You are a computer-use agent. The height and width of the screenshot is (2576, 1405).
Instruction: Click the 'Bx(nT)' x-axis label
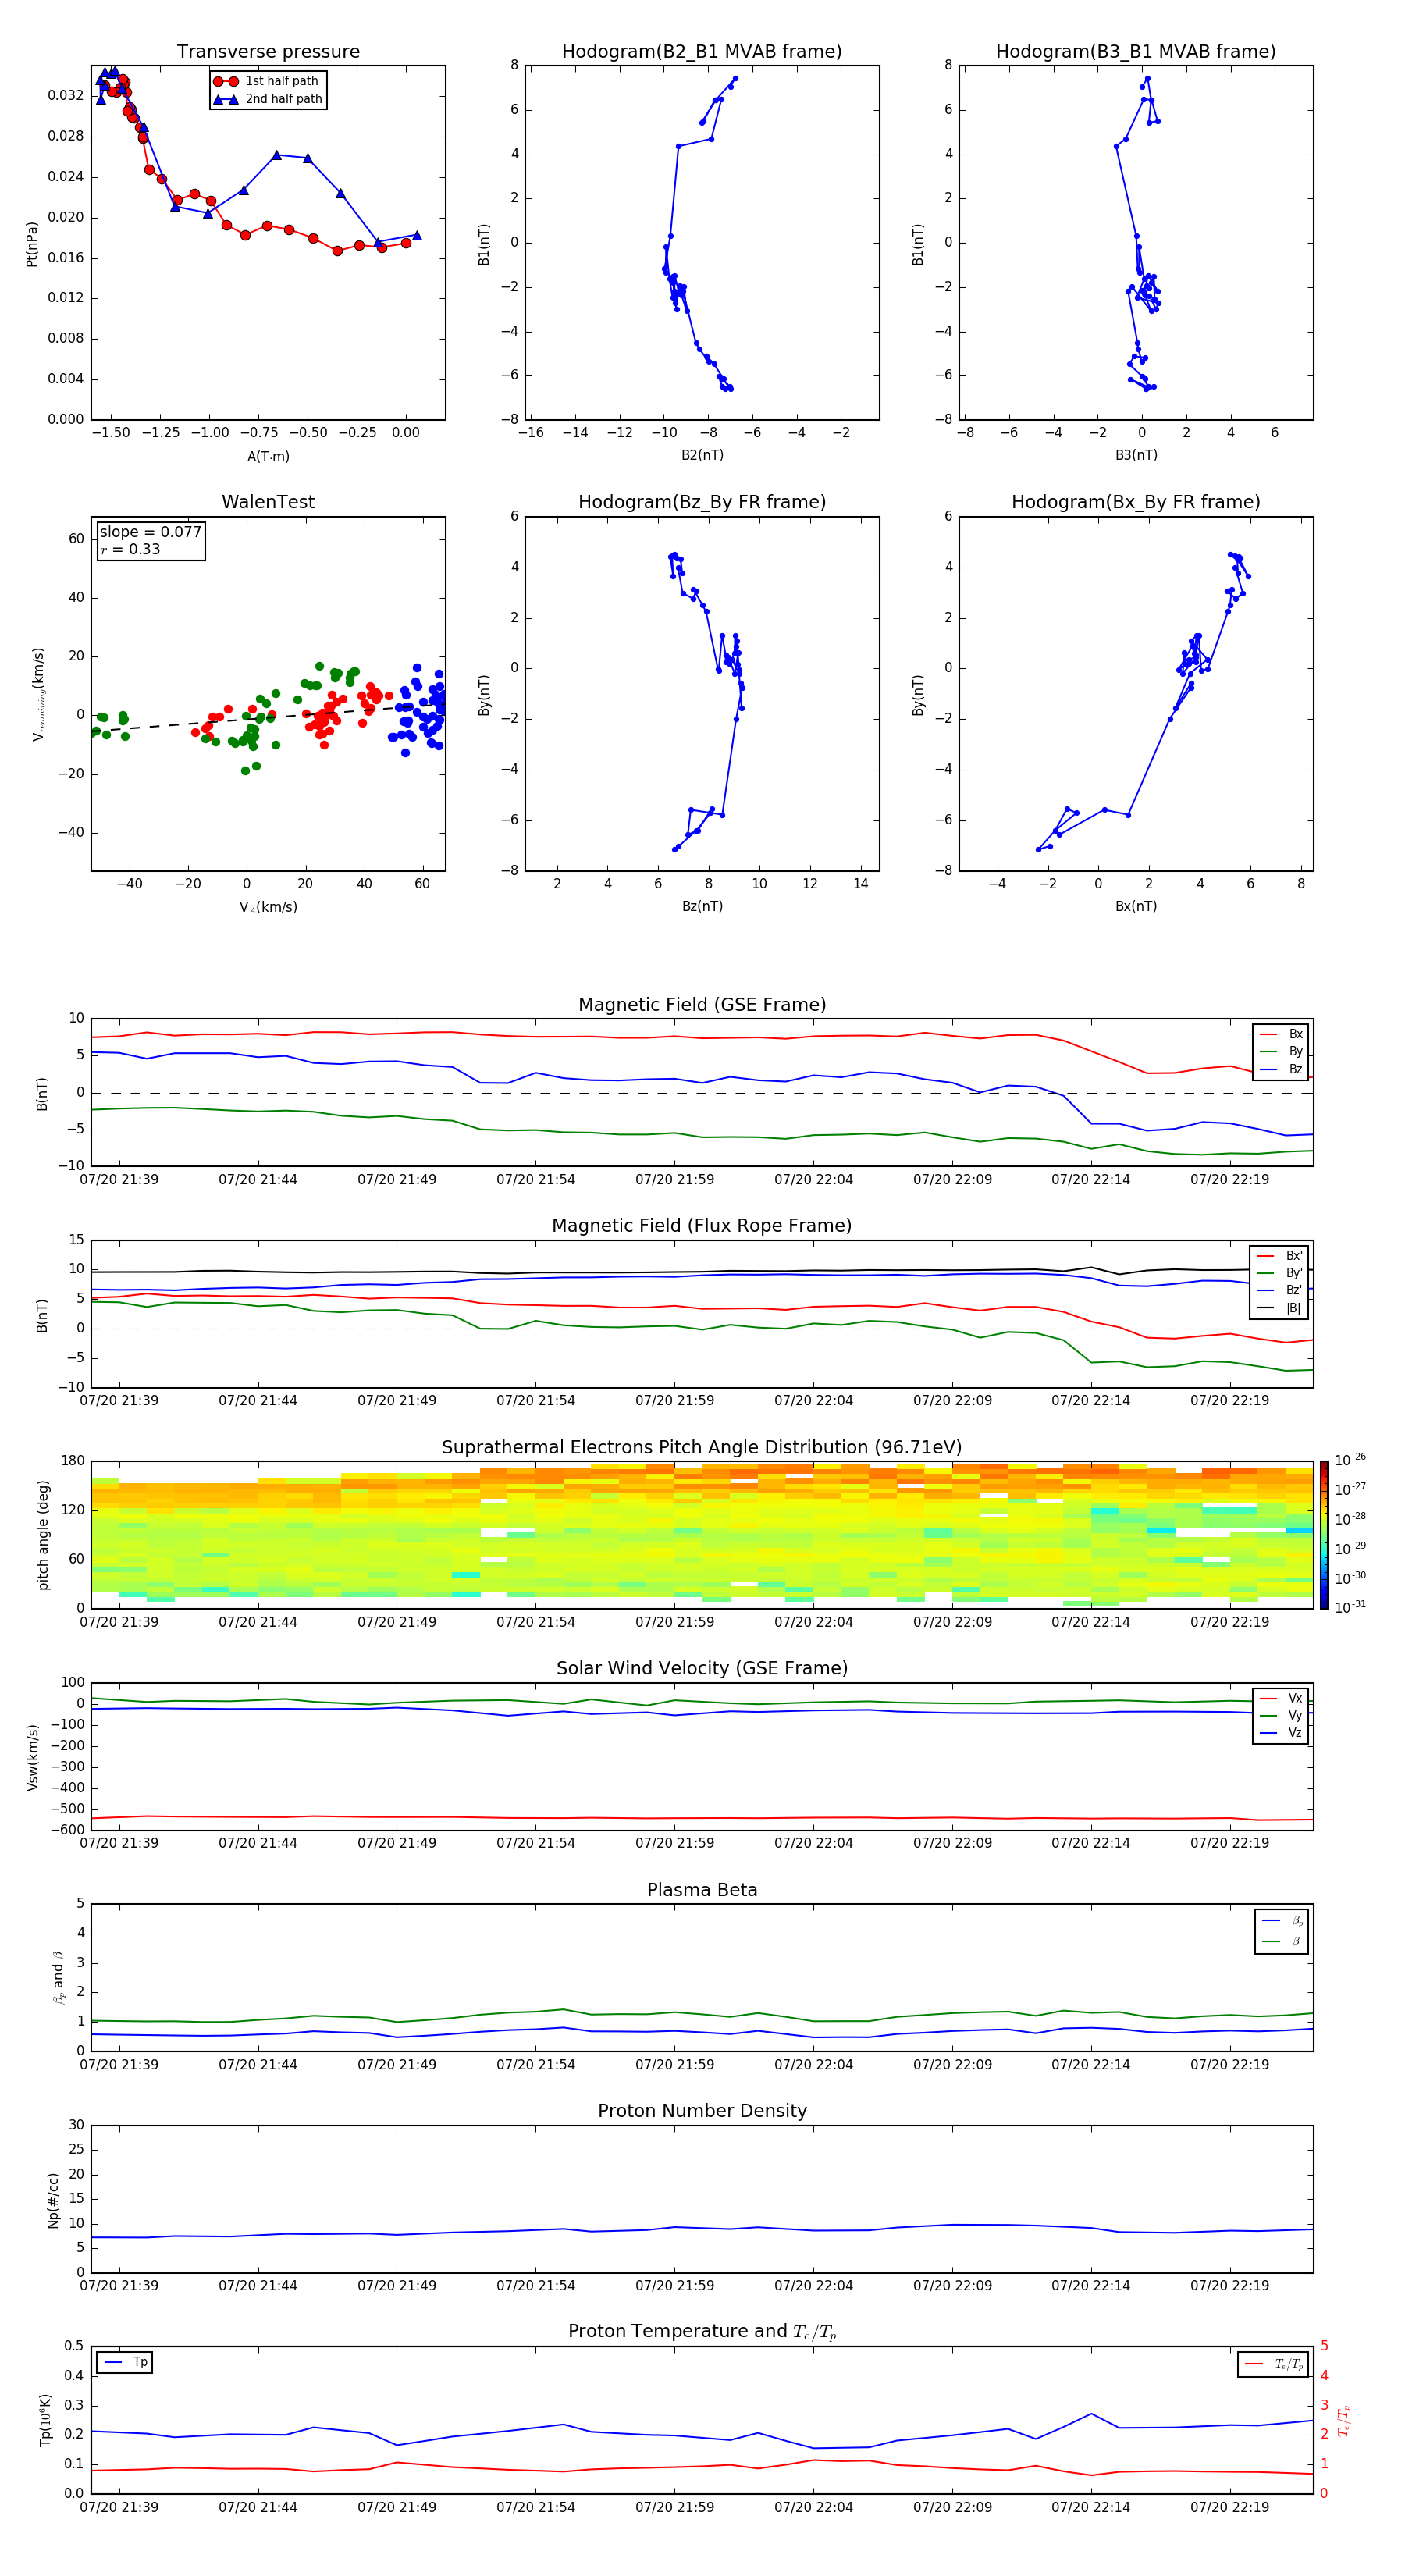click(x=1136, y=906)
